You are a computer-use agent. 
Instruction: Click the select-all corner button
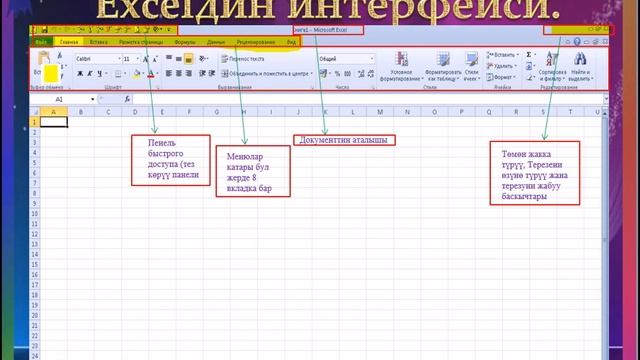click(x=35, y=112)
